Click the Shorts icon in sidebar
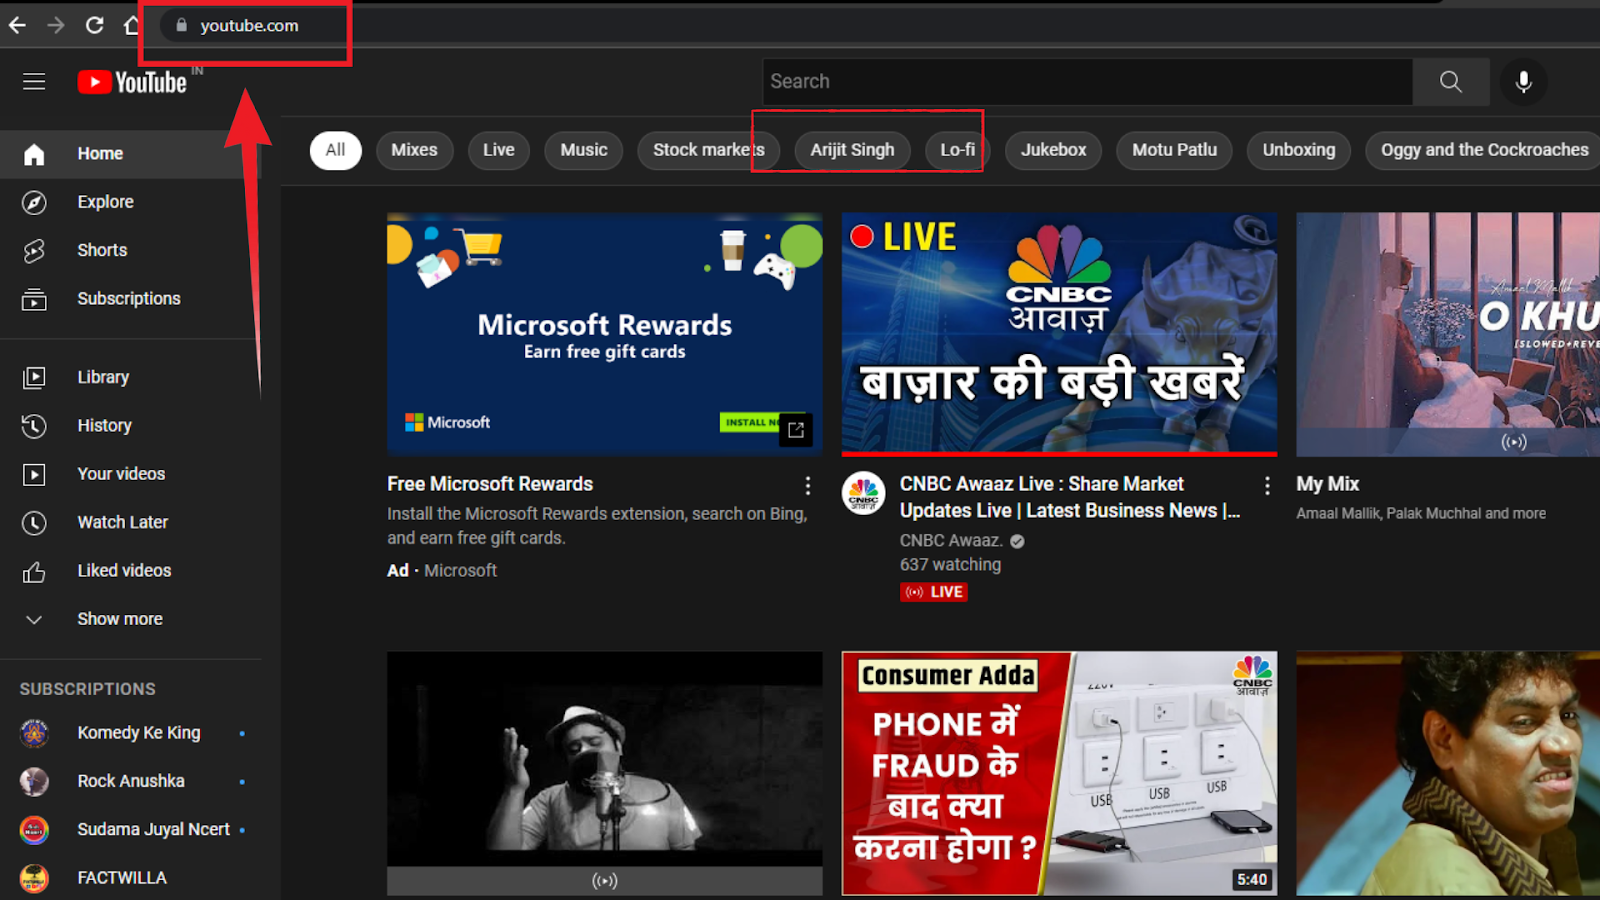 [x=34, y=250]
